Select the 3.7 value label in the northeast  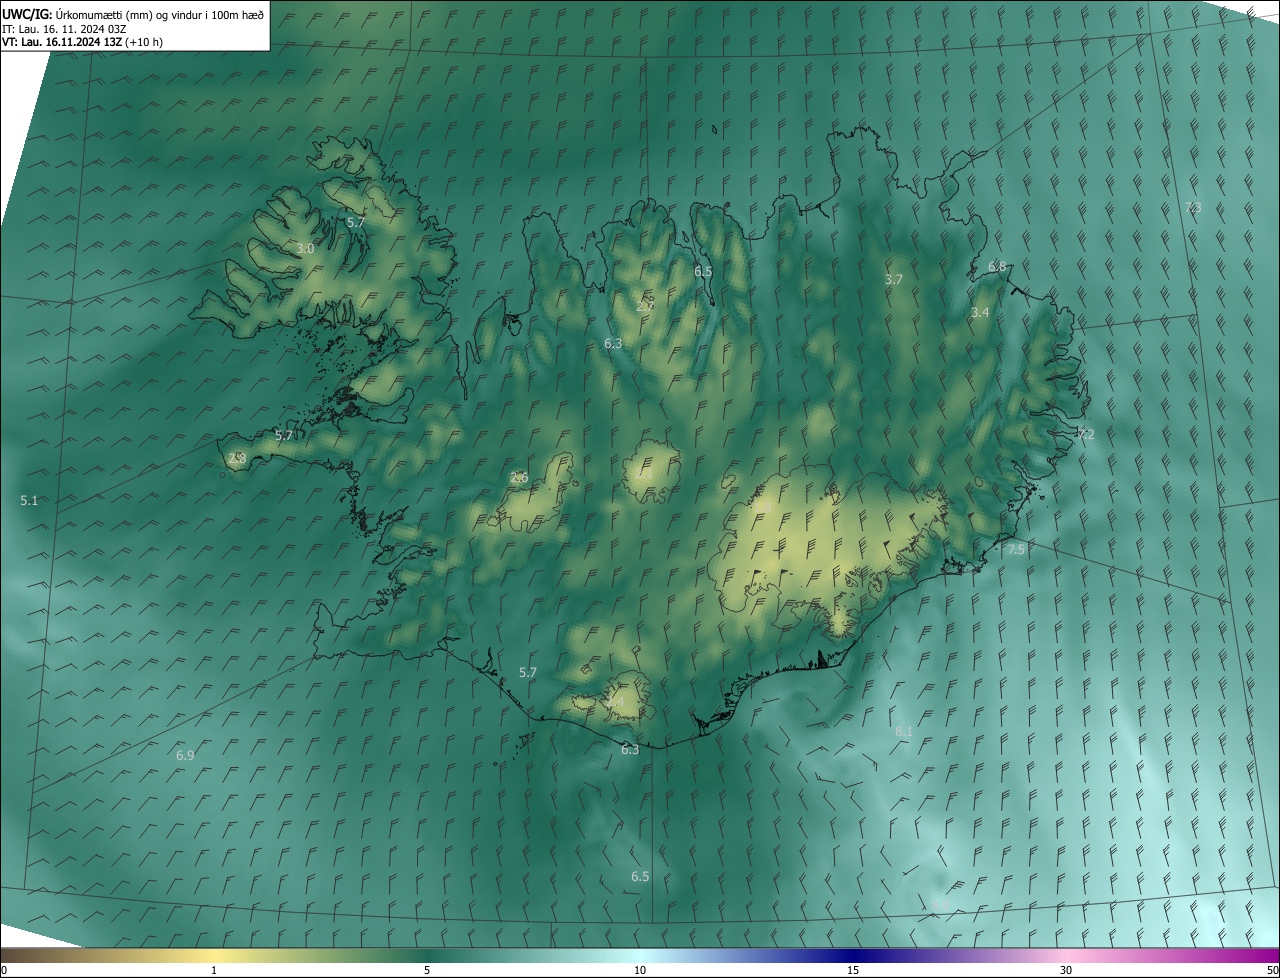coord(894,280)
